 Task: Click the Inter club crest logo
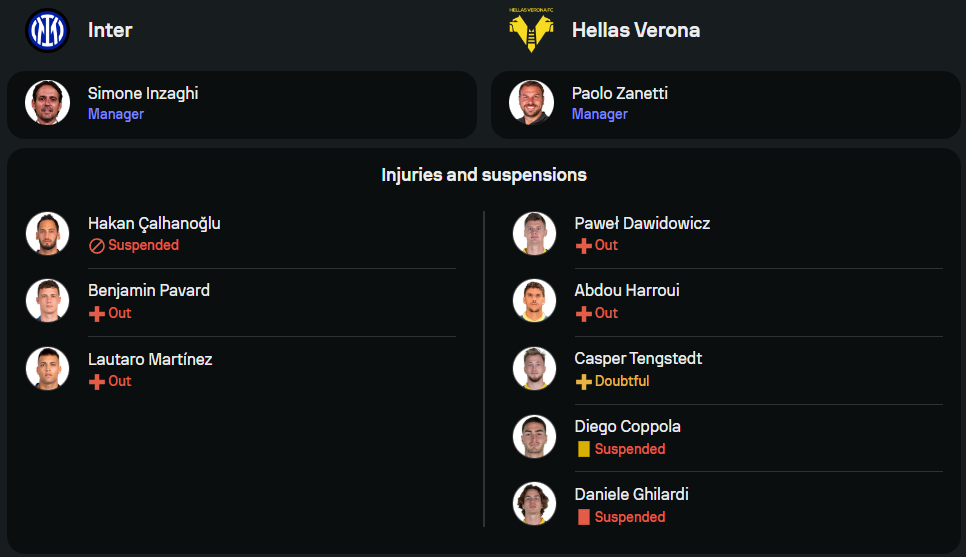coord(47,30)
